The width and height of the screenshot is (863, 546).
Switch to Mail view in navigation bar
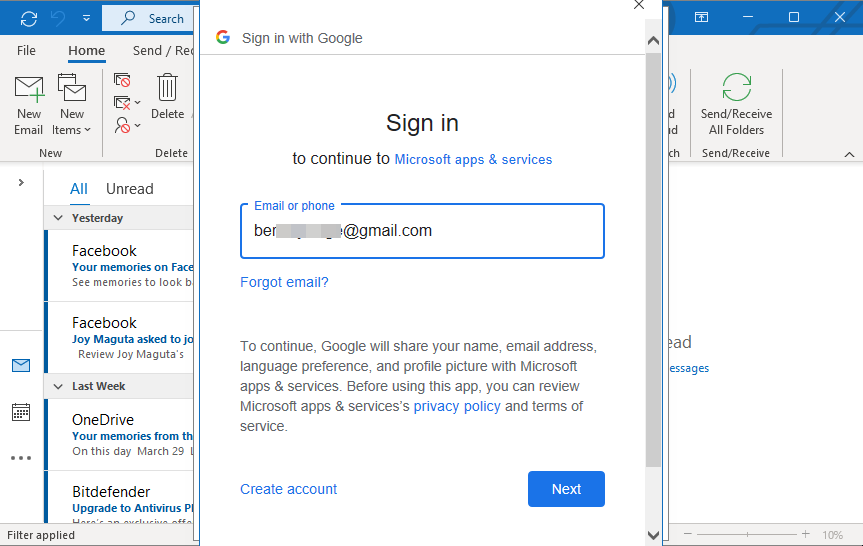tap(21, 365)
